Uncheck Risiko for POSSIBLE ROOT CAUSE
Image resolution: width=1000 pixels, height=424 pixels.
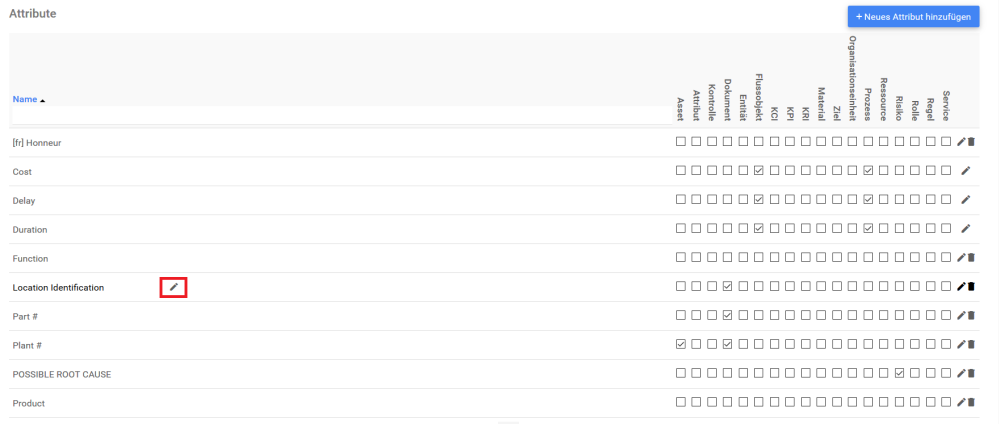point(899,374)
